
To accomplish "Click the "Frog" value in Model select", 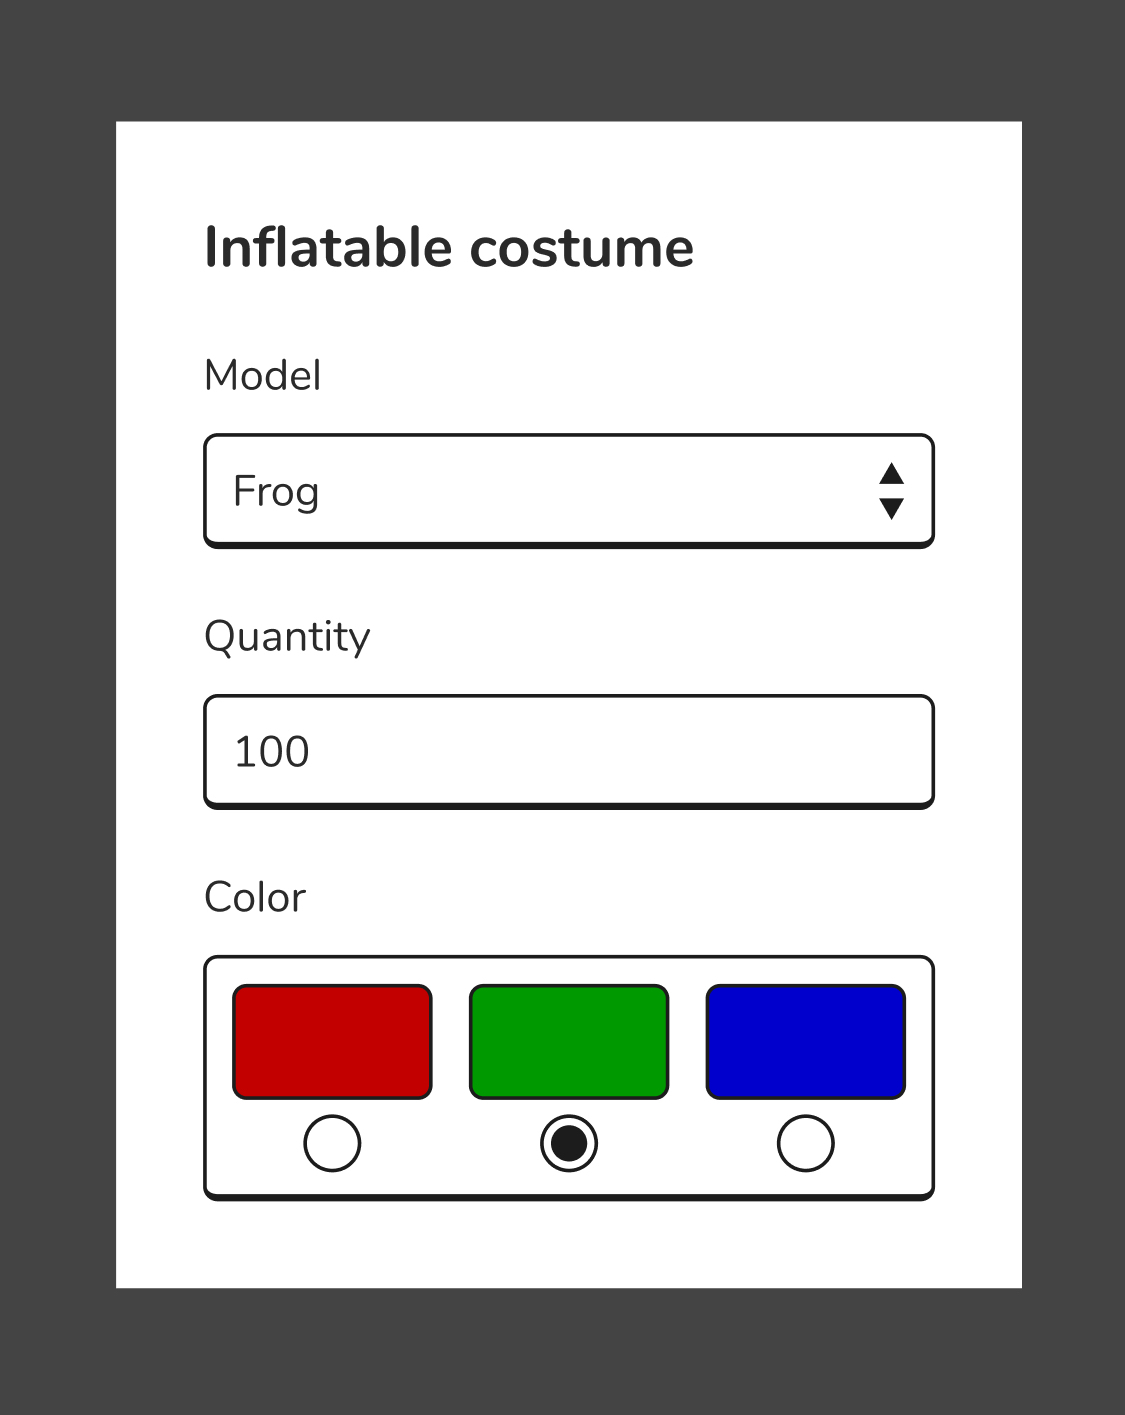I will coord(276,491).
